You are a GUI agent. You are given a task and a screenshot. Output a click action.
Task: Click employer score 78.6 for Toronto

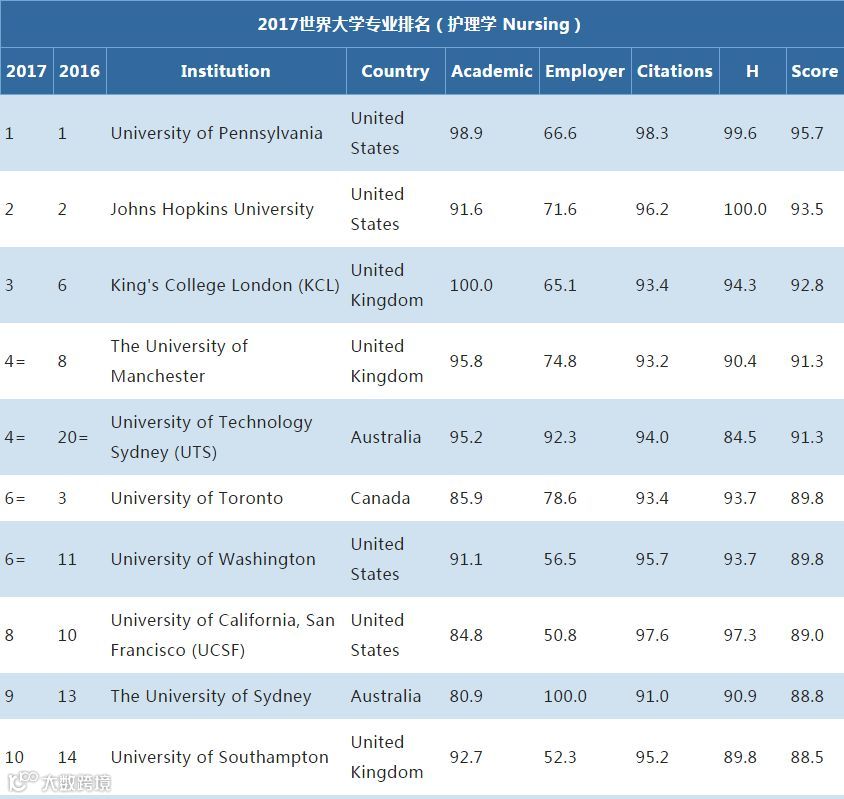coord(560,498)
